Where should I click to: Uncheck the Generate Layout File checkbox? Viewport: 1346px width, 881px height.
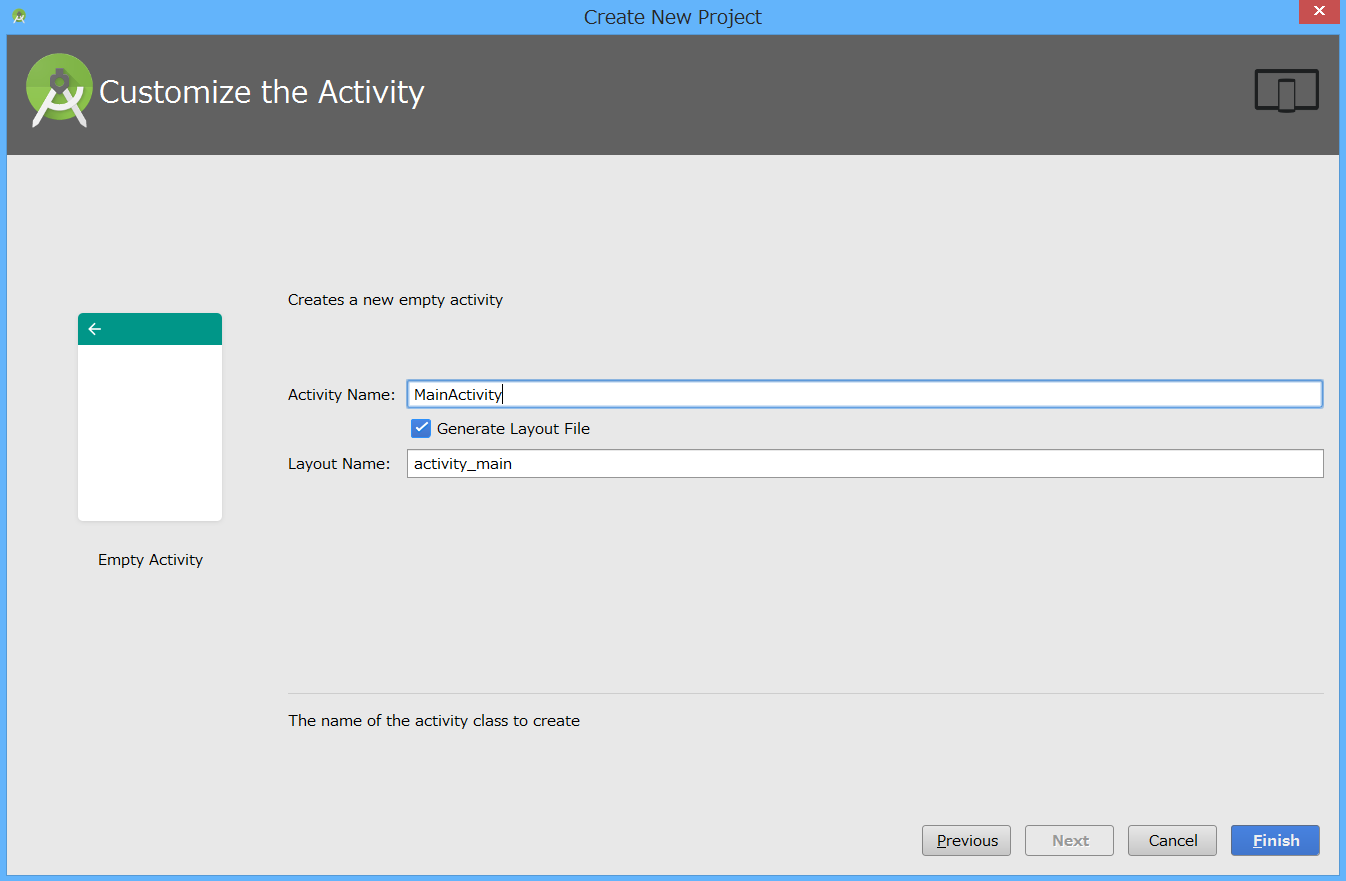[421, 429]
